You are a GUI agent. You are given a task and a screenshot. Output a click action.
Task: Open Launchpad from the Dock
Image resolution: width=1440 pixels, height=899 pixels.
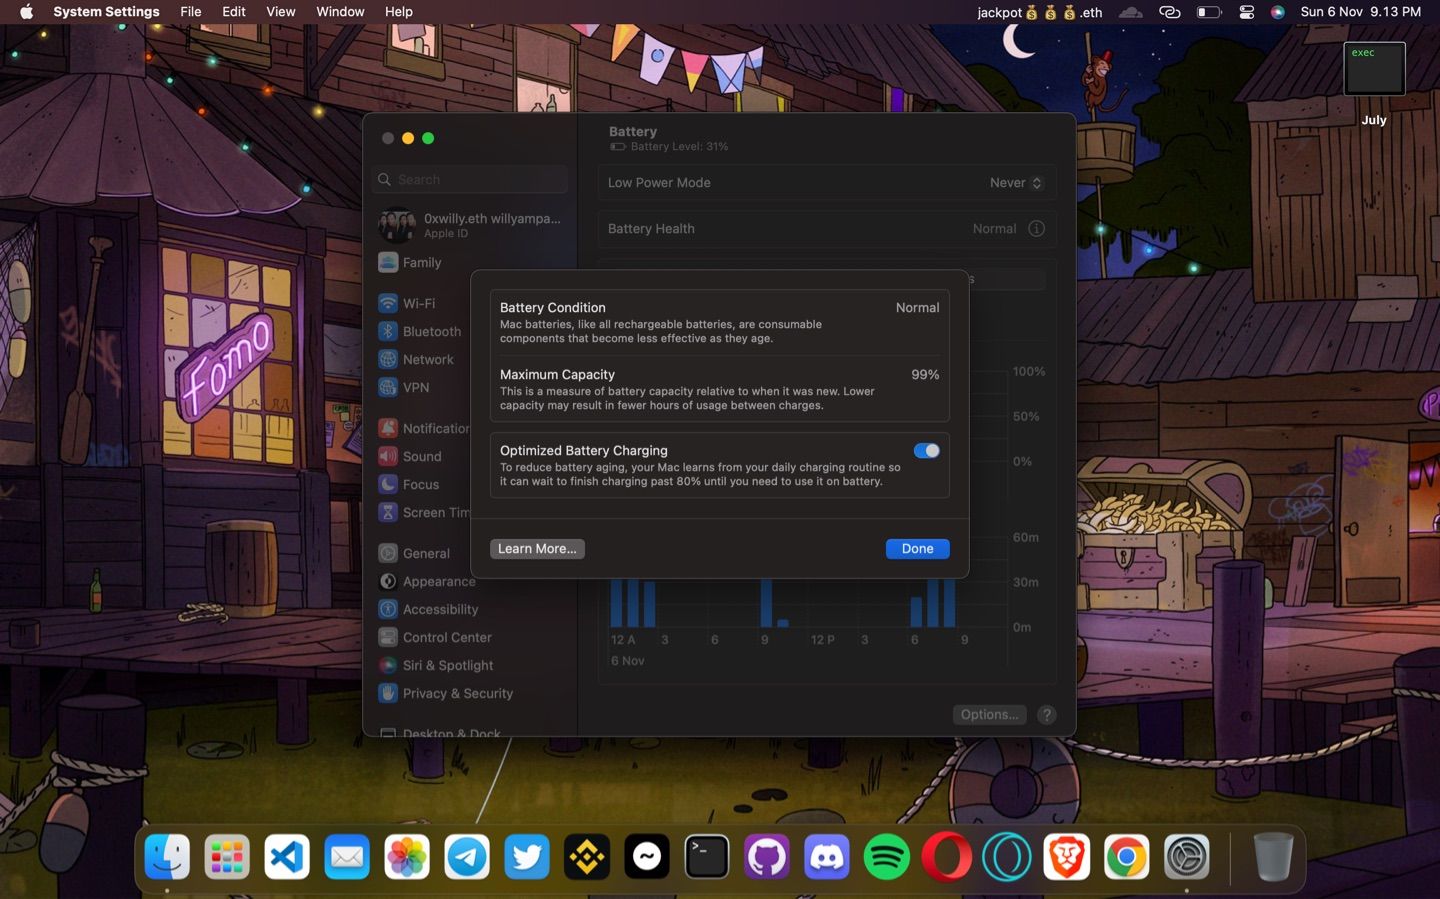click(227, 857)
